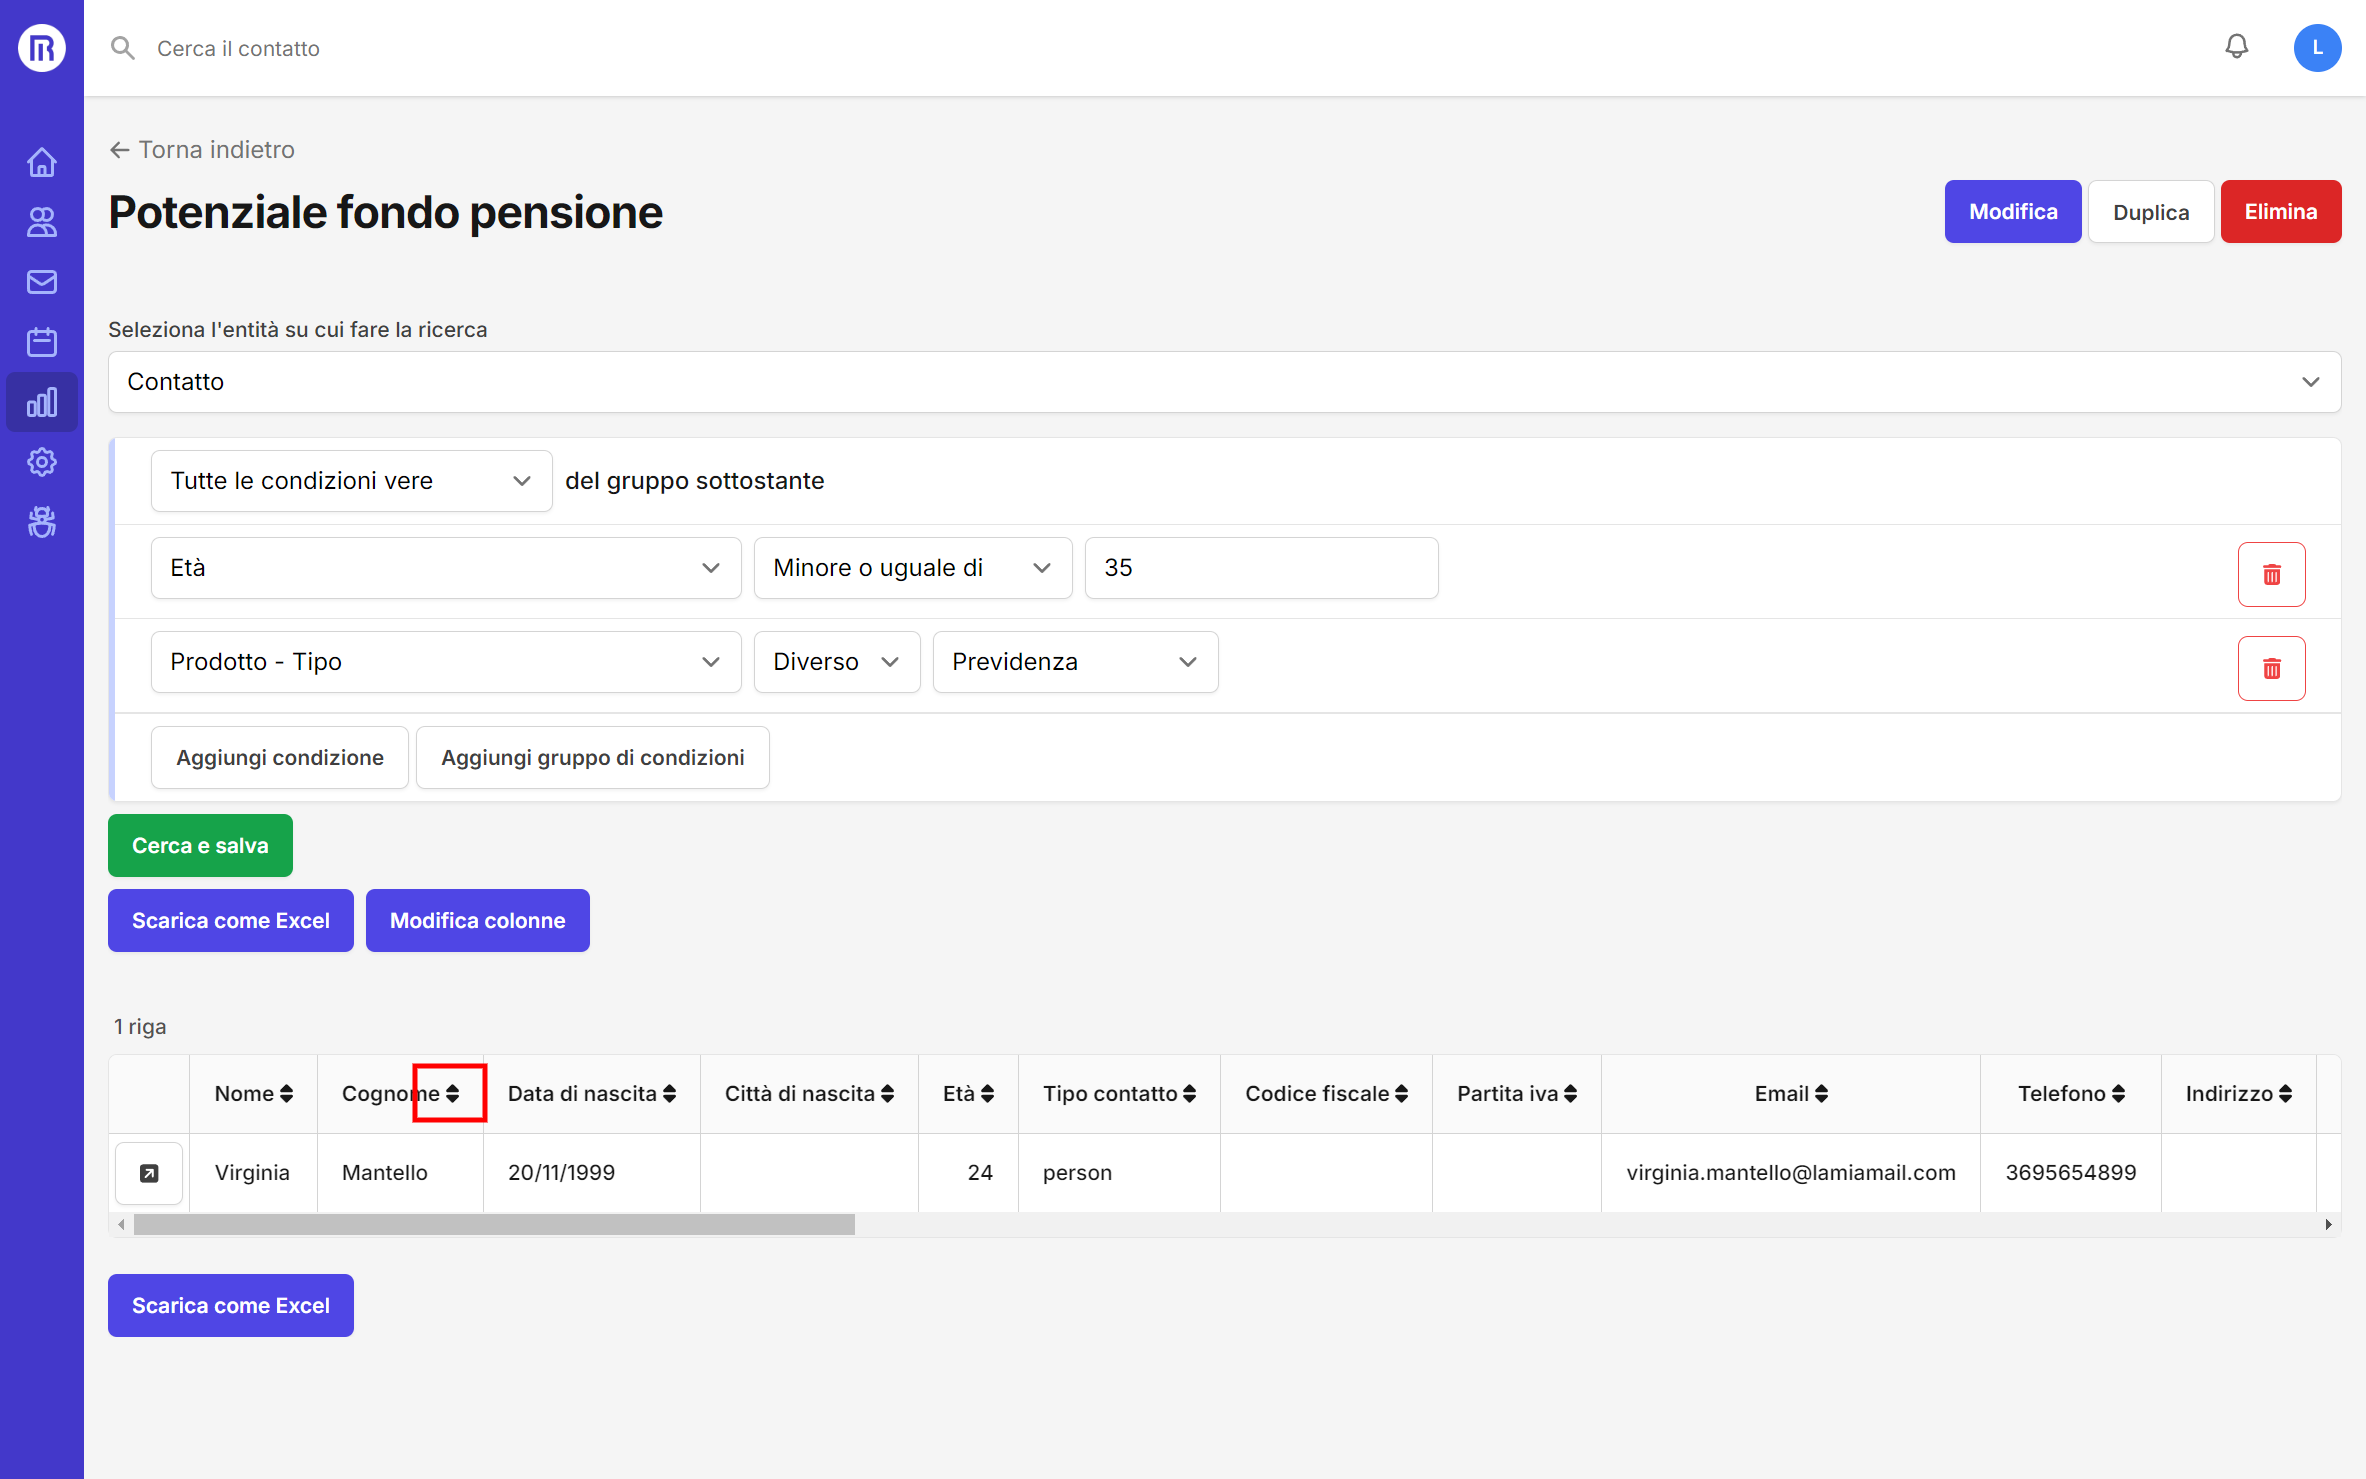Open the mail envelope icon in sidebar
This screenshot has height=1479, width=2366.
42,282
